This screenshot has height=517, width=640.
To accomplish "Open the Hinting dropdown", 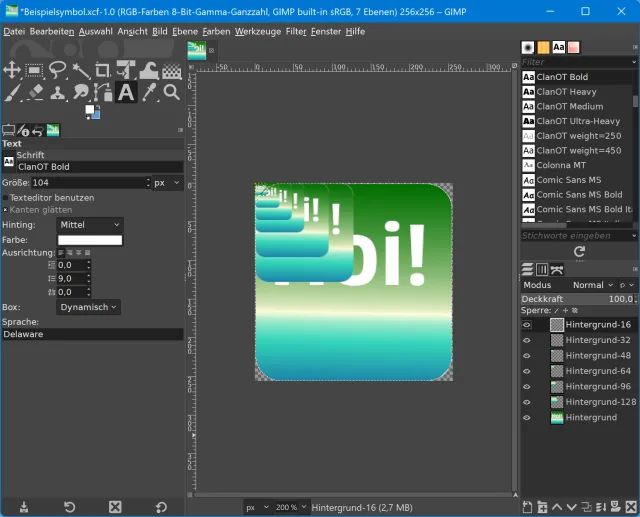I will pos(90,225).
